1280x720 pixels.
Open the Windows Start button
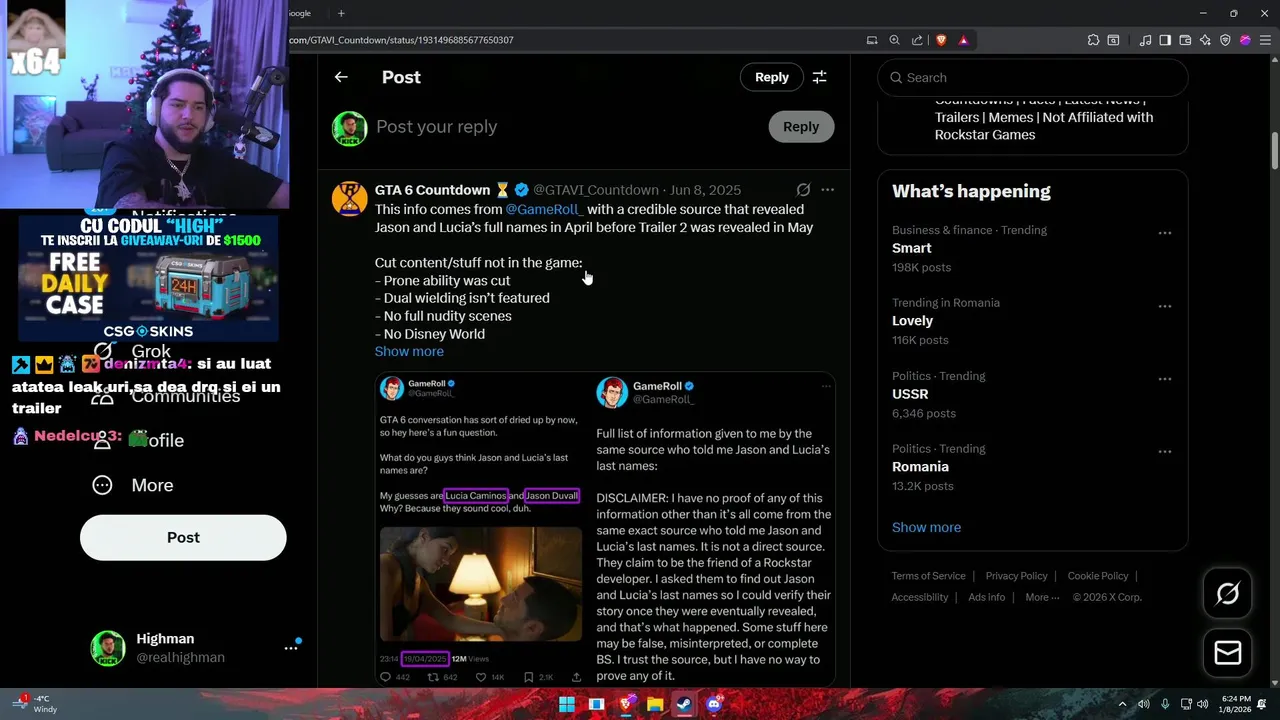(x=567, y=704)
